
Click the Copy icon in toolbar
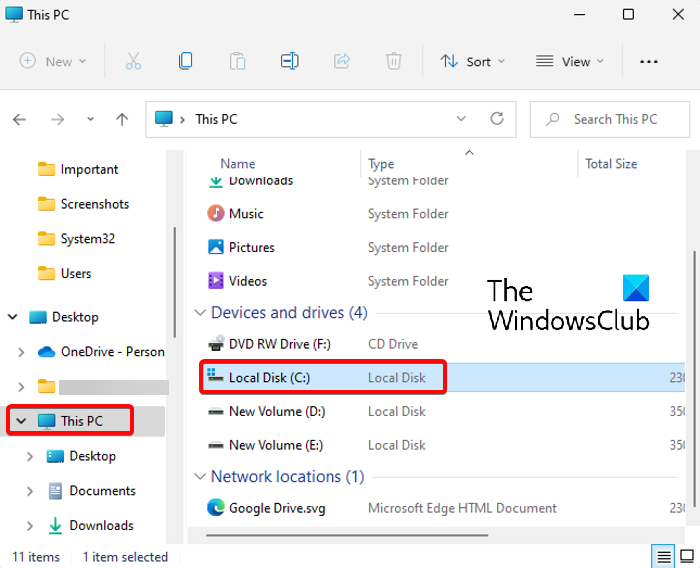185,61
